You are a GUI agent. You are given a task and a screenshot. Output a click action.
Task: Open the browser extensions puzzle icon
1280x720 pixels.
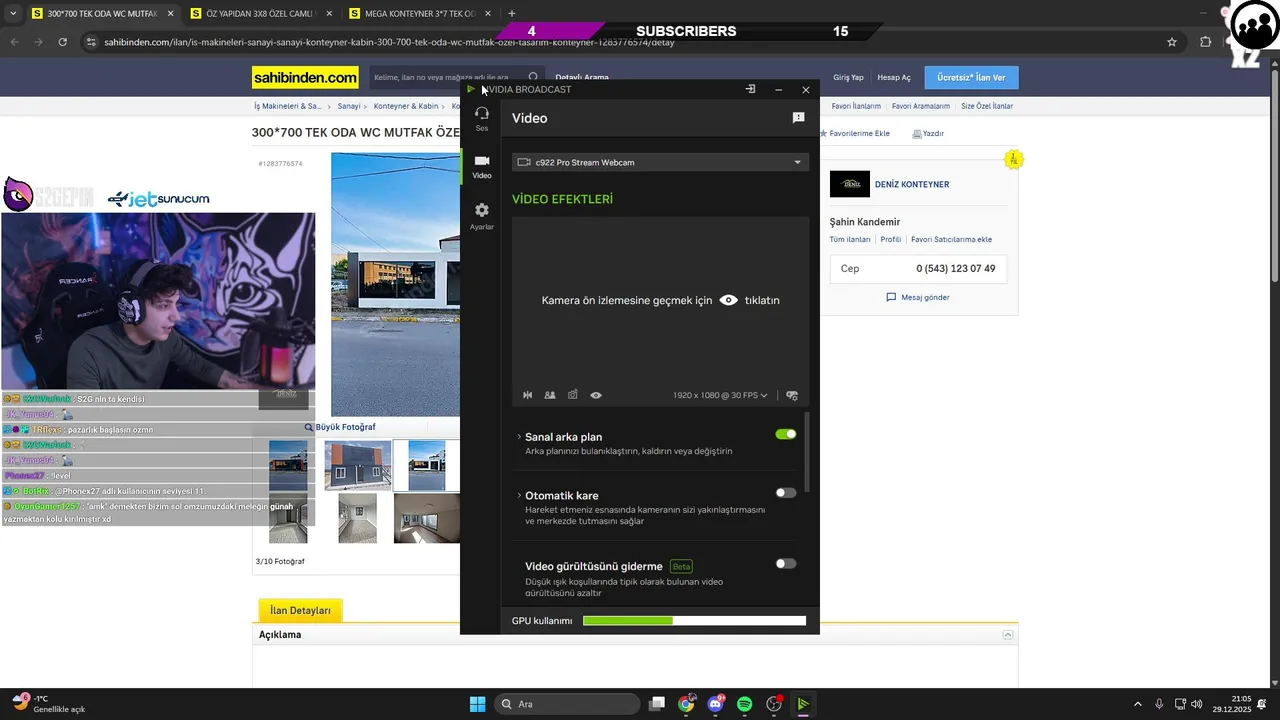pyautogui.click(x=1205, y=42)
